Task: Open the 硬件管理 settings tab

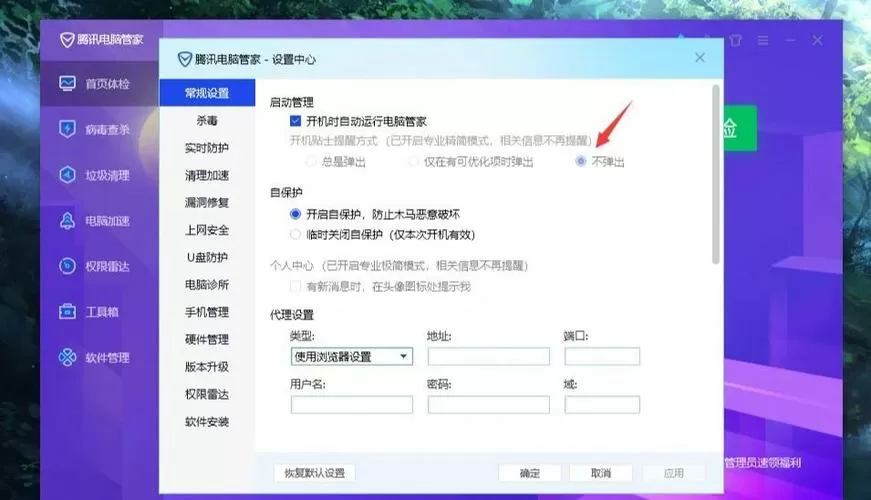Action: 207,339
